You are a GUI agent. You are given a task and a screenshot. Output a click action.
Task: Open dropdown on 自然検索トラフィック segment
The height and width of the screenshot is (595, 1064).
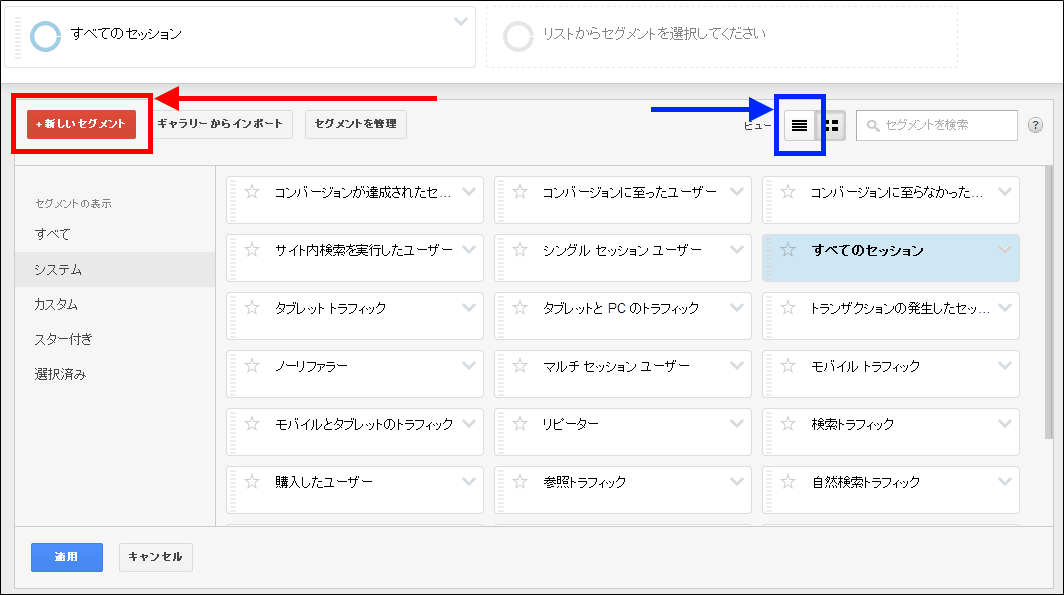(x=1004, y=482)
